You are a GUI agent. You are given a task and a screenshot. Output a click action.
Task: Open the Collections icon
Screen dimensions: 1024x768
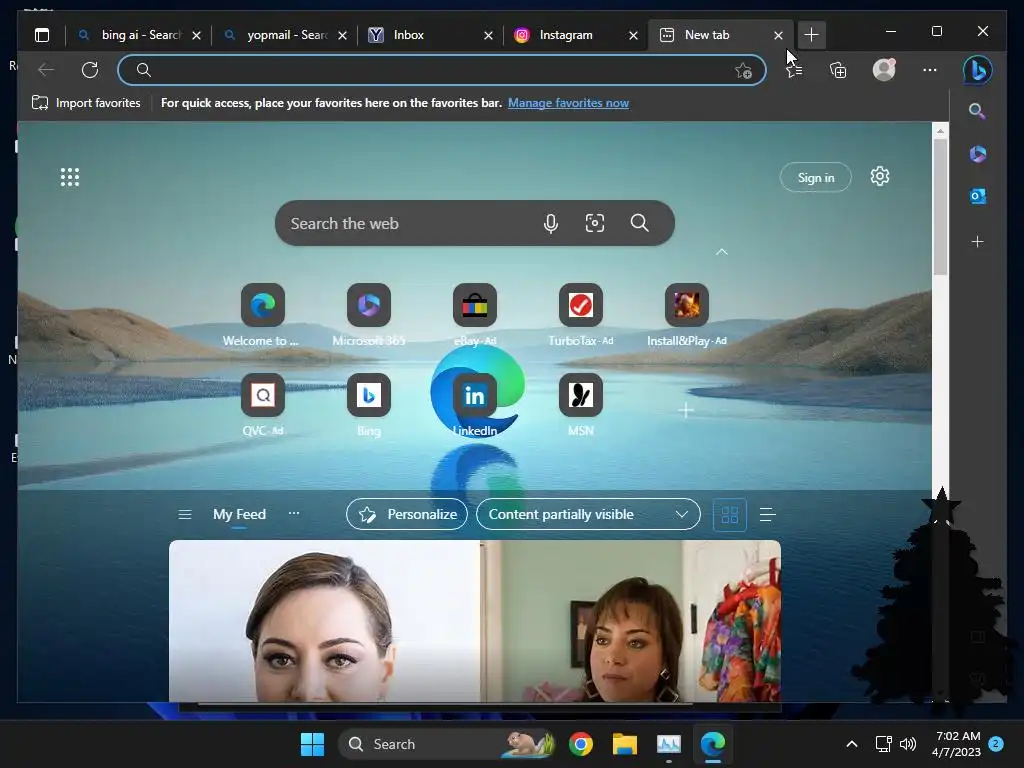pos(838,70)
